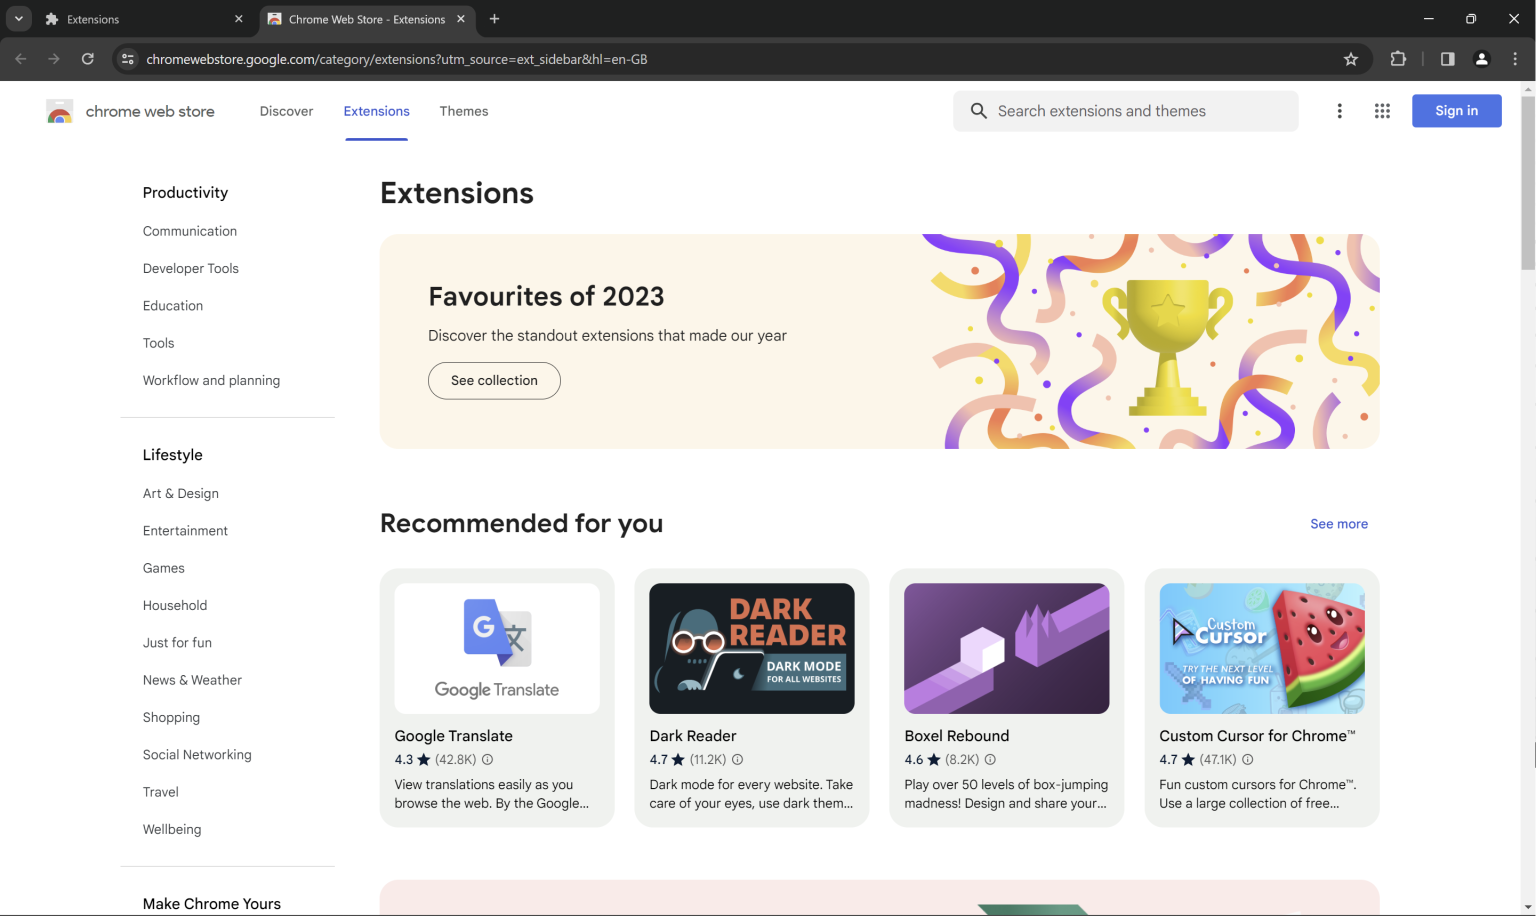Click the page vertical scrollbar thumb
Viewport: 1536px width, 916px height.
[1528, 183]
